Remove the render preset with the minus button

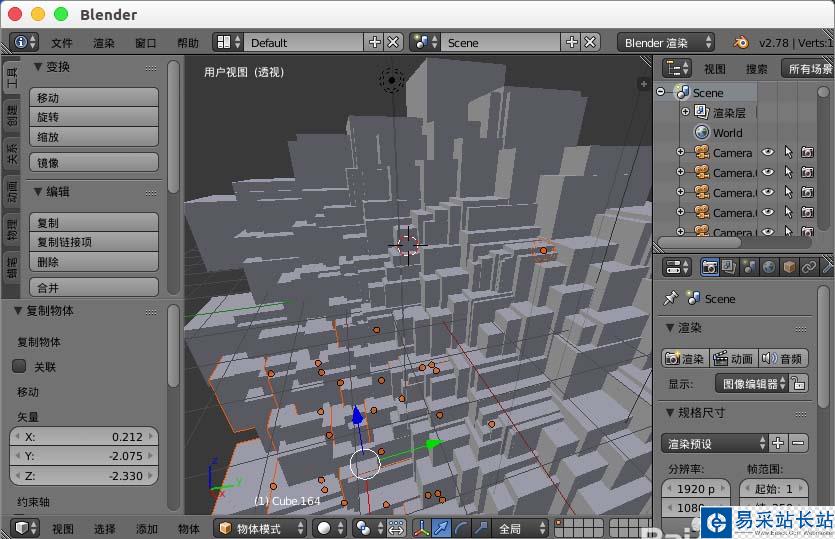pyautogui.click(x=798, y=443)
